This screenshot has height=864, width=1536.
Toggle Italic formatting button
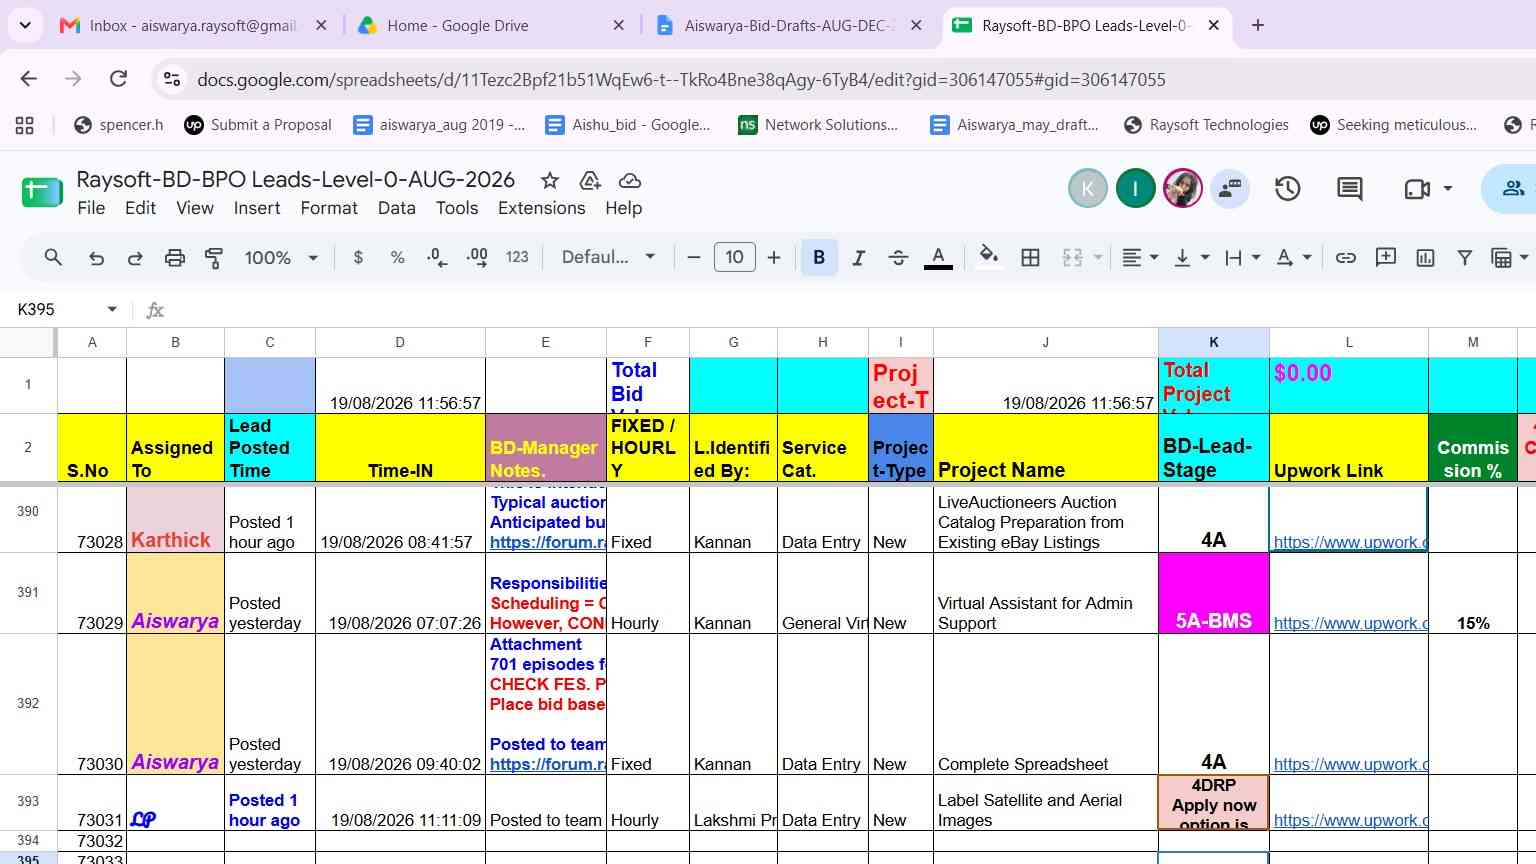pyautogui.click(x=858, y=258)
